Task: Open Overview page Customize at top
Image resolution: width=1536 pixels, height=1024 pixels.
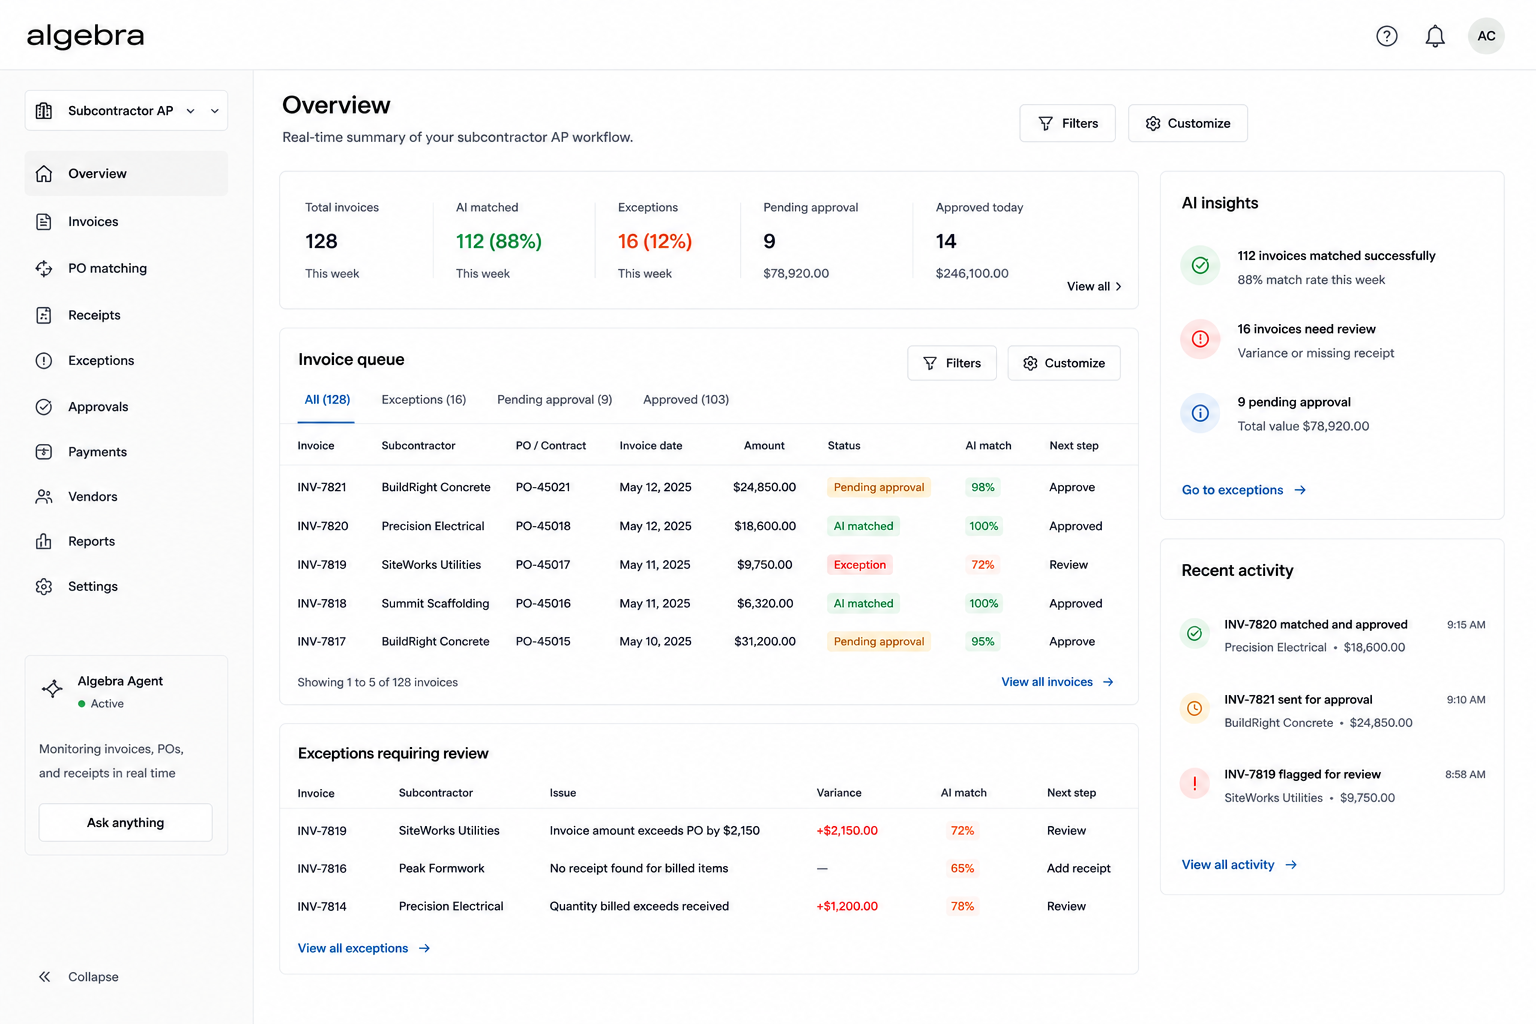Action: point(1188,123)
